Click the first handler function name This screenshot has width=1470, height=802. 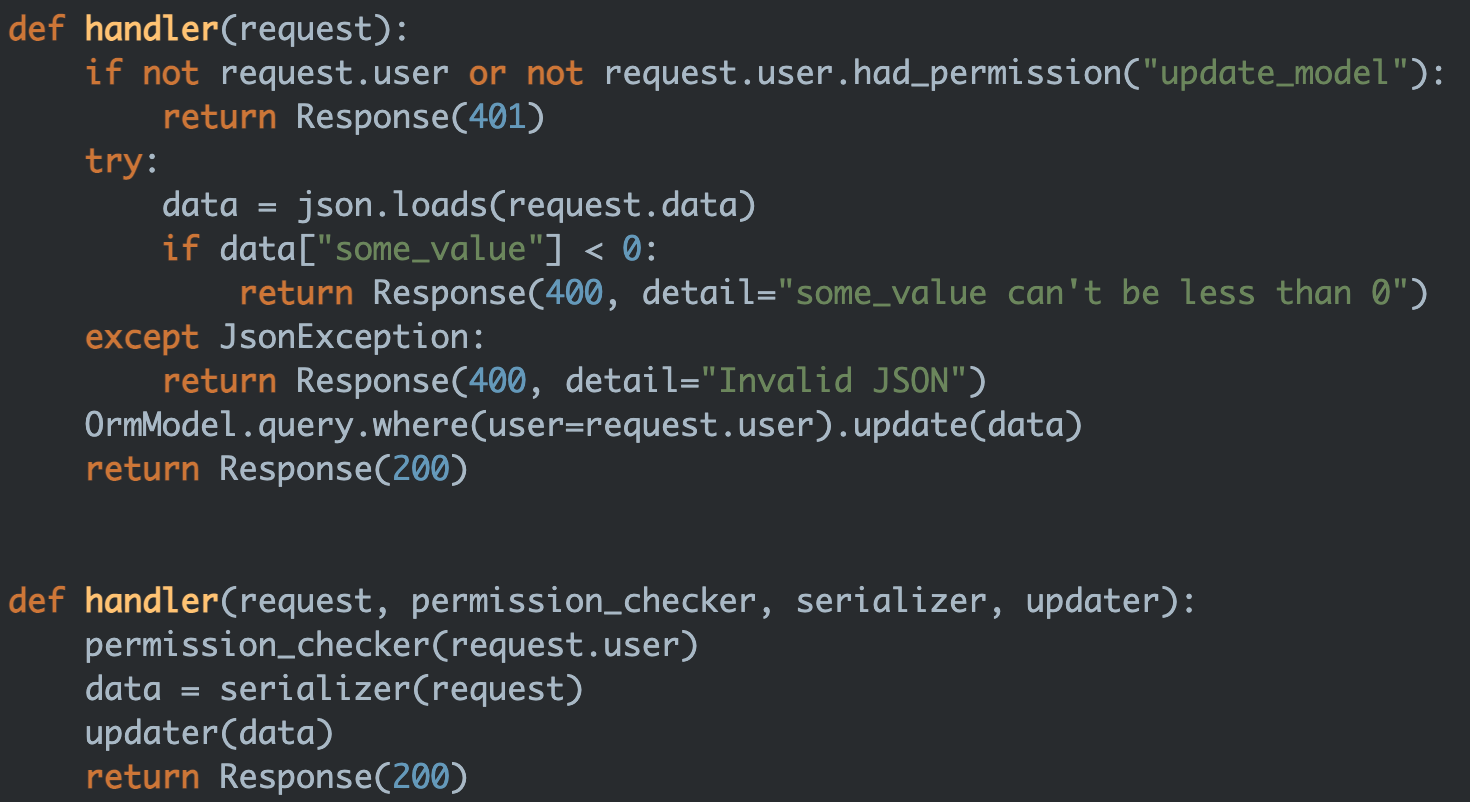[x=151, y=29]
